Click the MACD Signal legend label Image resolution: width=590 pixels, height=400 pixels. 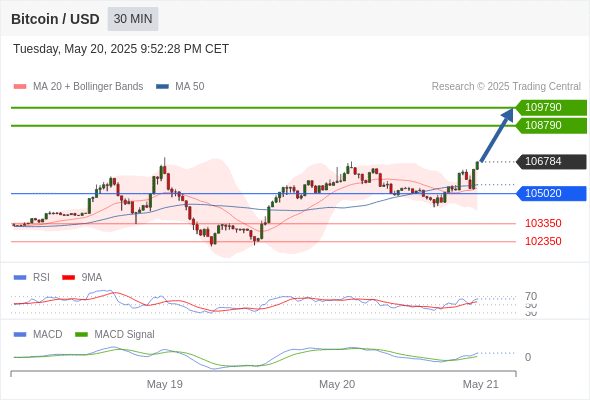124,335
